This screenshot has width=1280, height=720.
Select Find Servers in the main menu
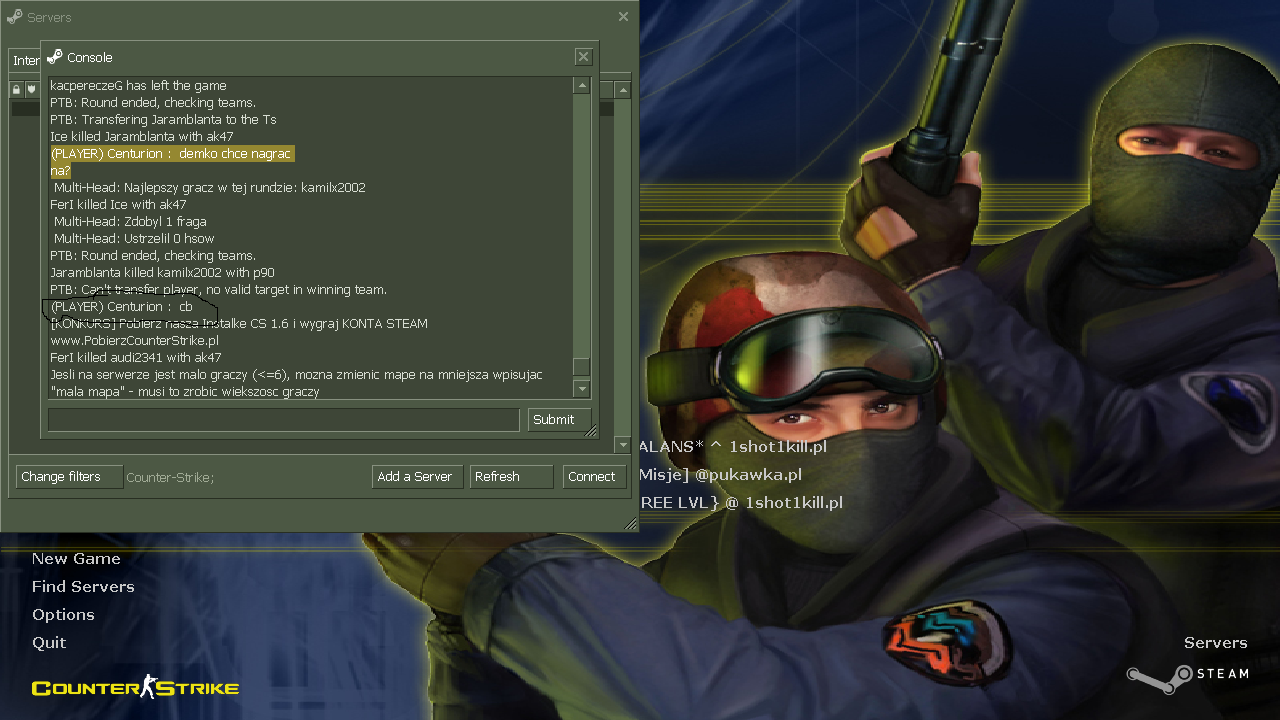[x=83, y=587]
